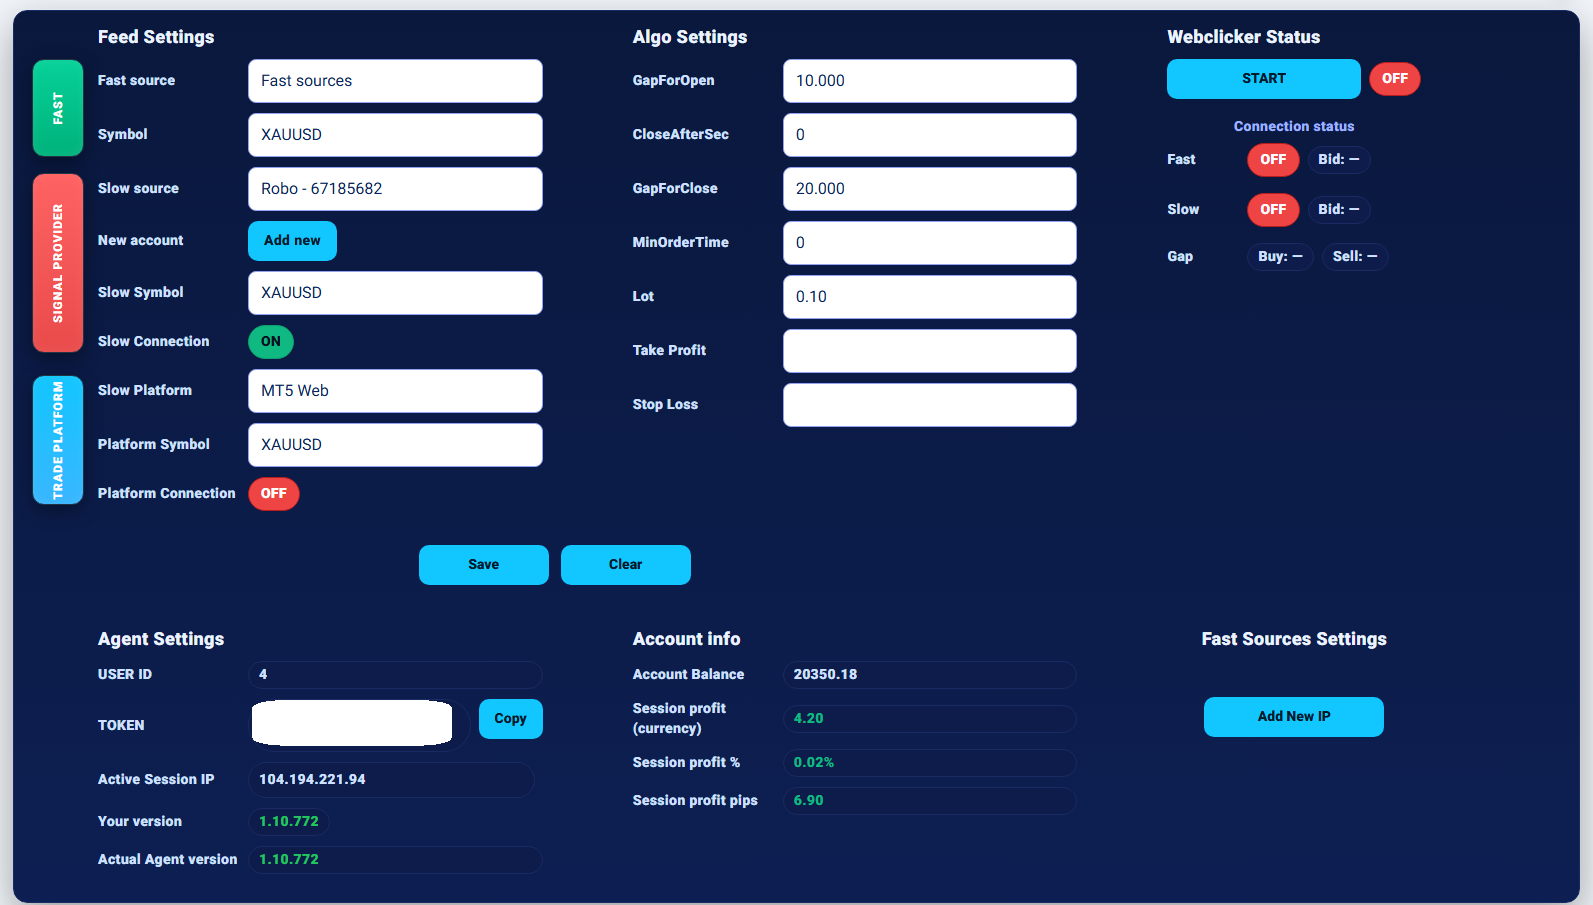The height and width of the screenshot is (905, 1593).
Task: Open the Fast source dropdown
Action: [x=395, y=81]
